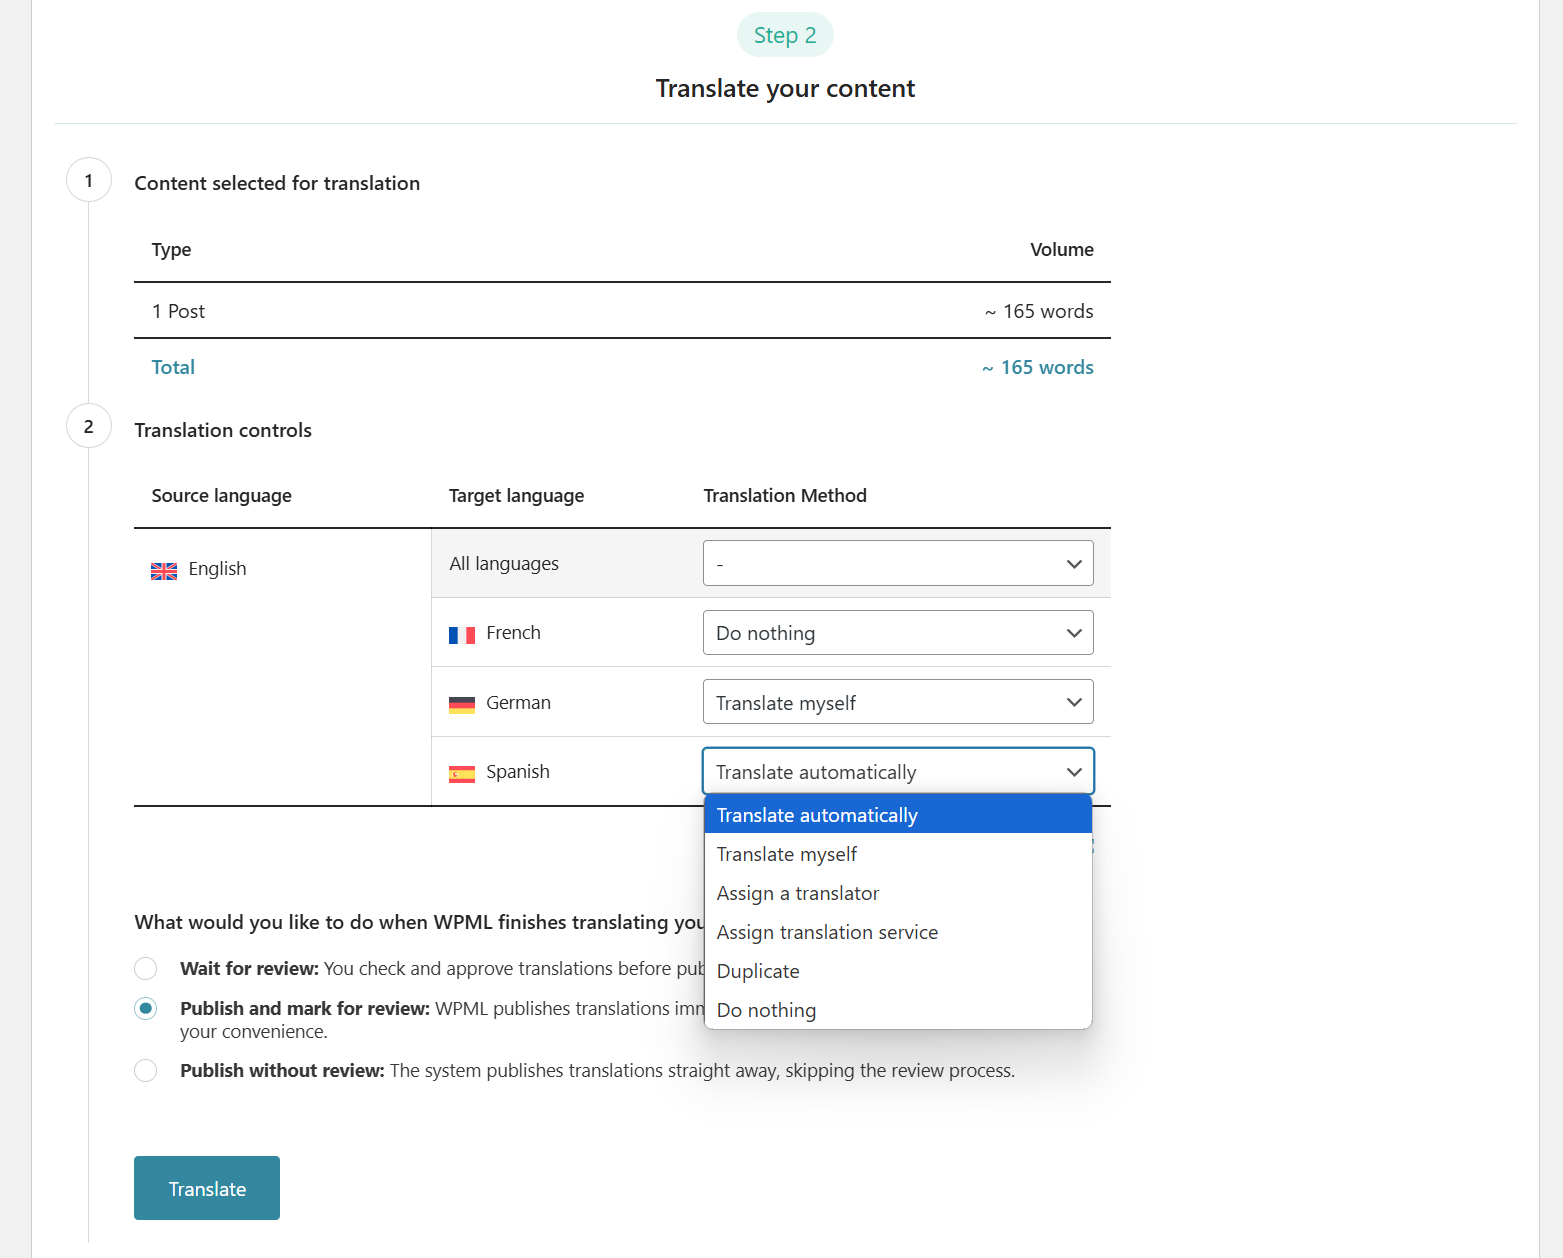The height and width of the screenshot is (1258, 1563).
Task: Select the Wait for review radio button
Action: click(146, 968)
